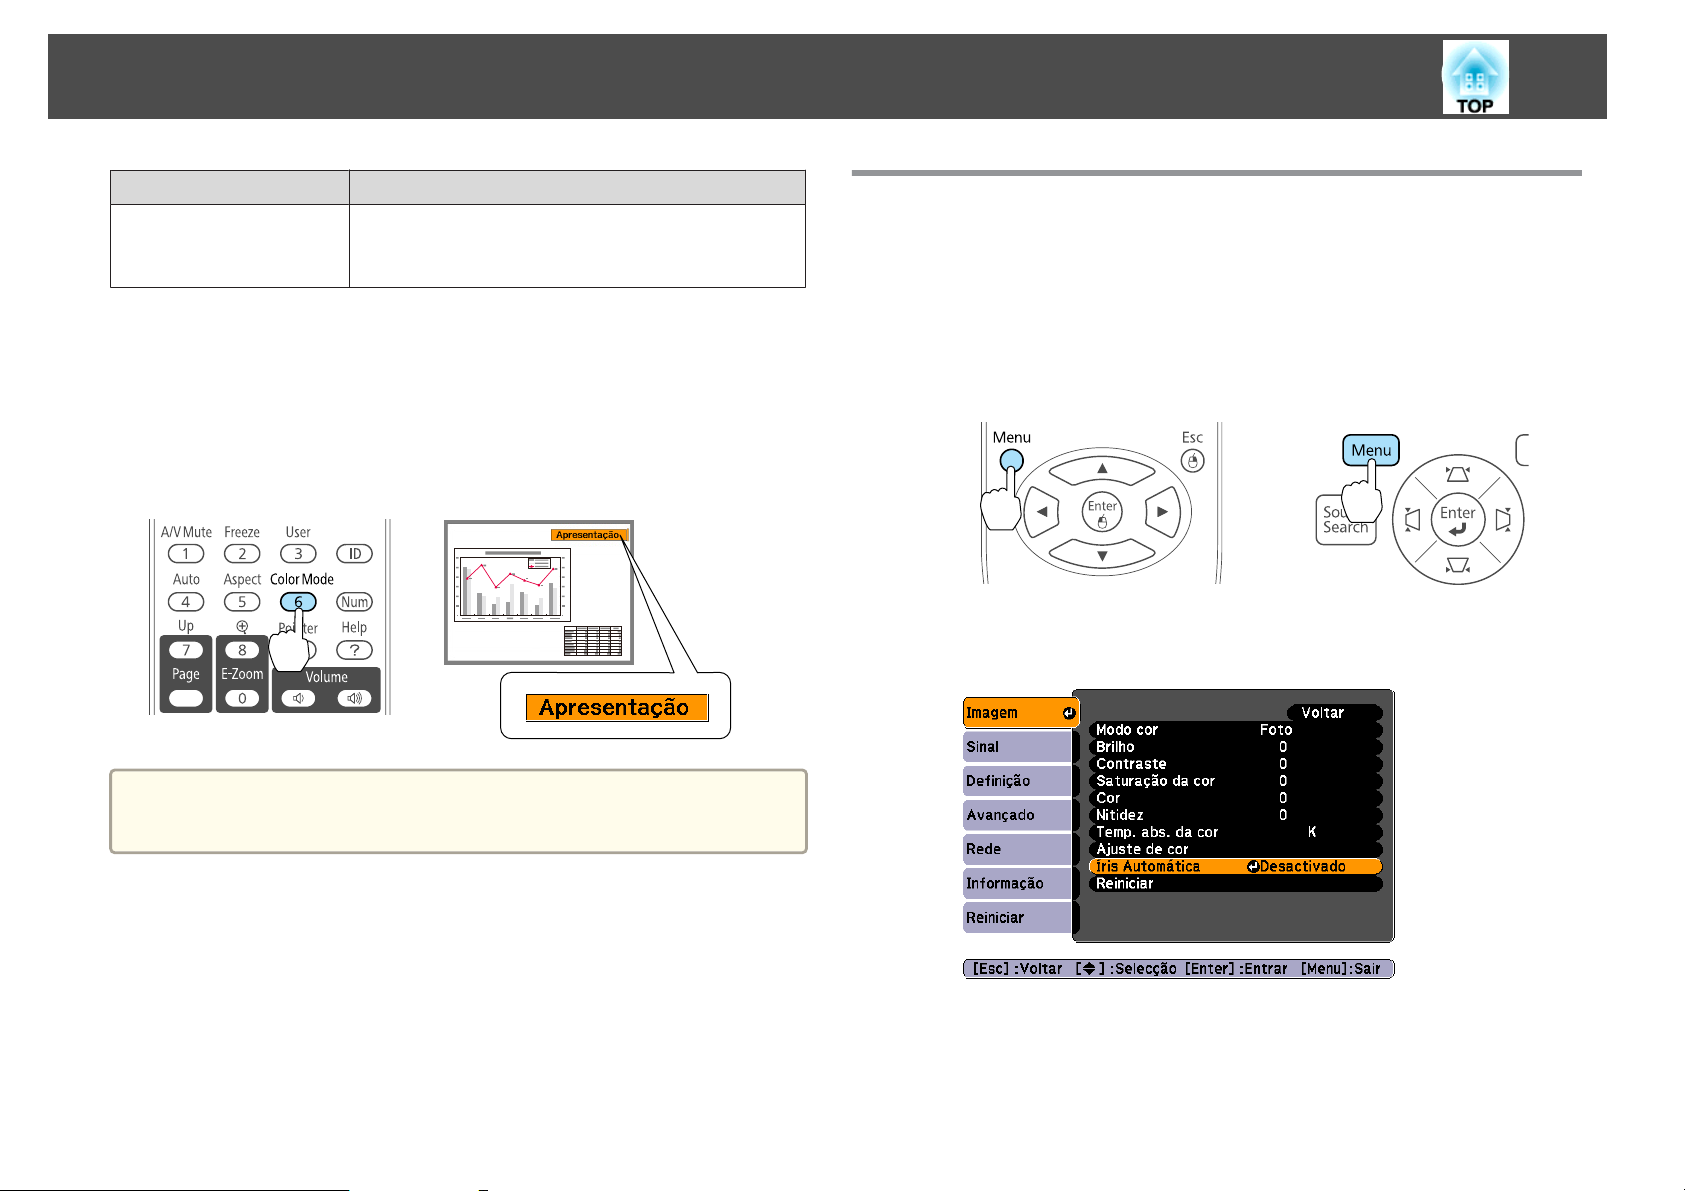Select the User 3 remote button
The height and width of the screenshot is (1191, 1685).
click(298, 554)
